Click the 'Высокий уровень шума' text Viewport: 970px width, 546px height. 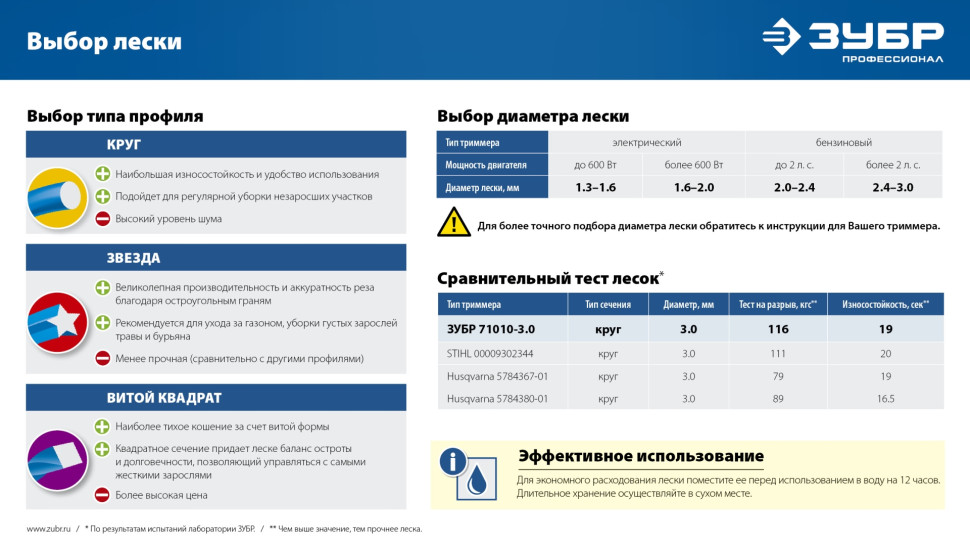coord(168,218)
